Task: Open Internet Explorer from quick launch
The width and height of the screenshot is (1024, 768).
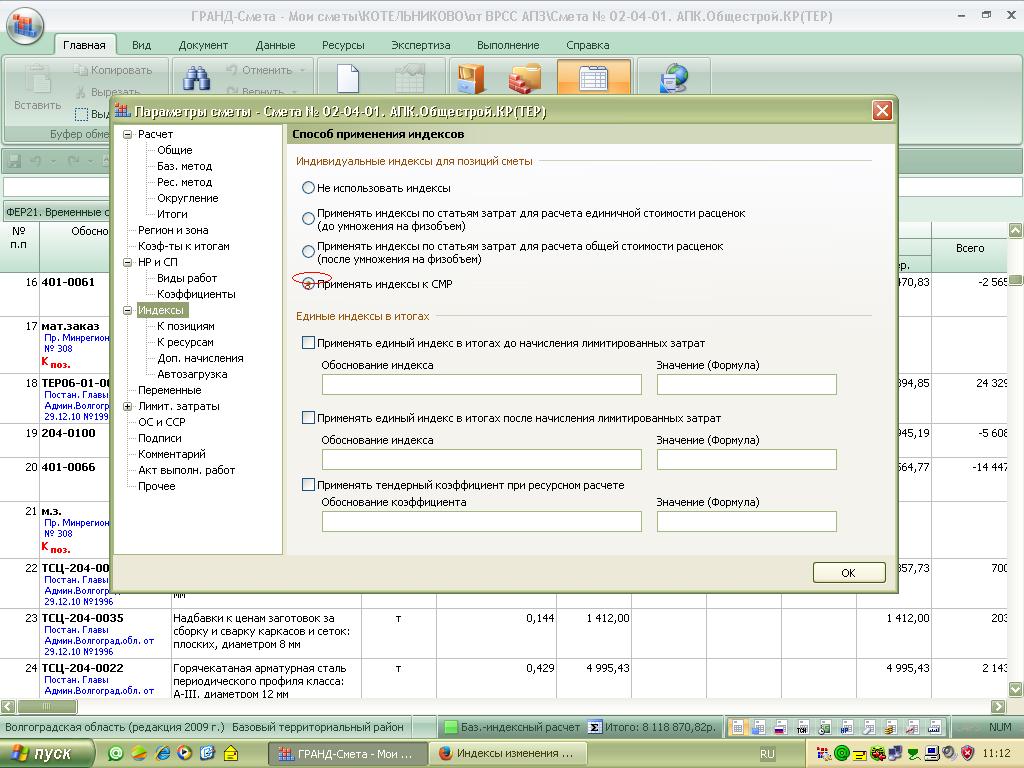Action: (x=162, y=753)
